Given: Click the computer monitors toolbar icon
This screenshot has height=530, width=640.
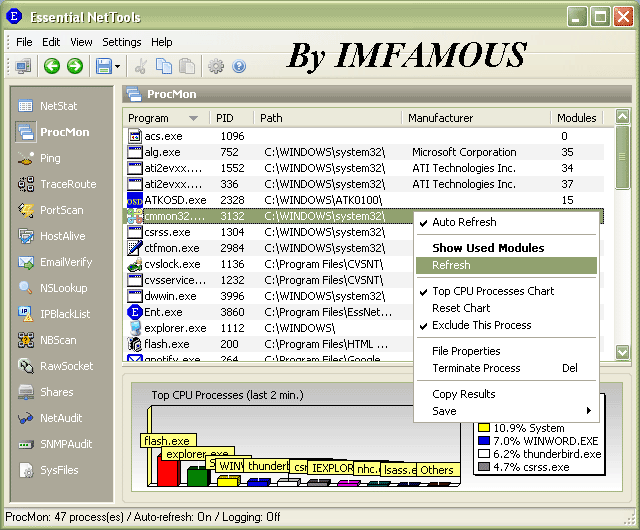Looking at the screenshot, I should pyautogui.click(x=23, y=66).
